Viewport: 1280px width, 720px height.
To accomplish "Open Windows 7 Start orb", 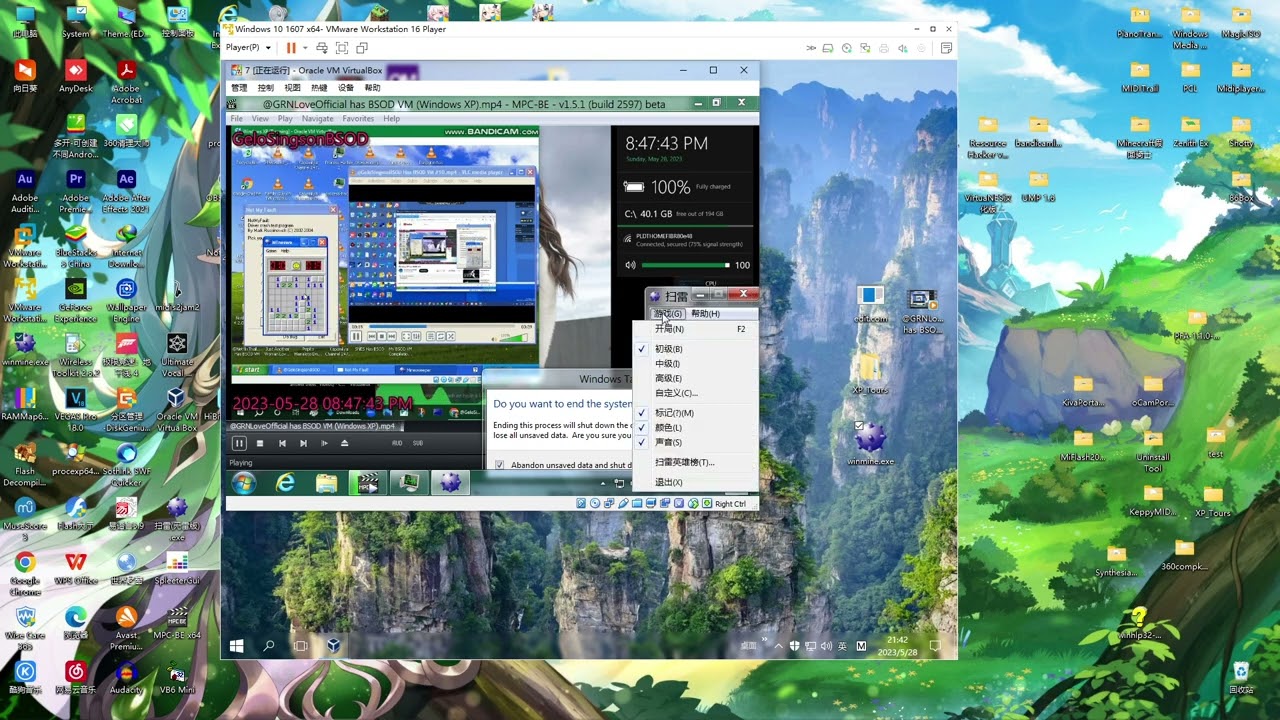I will coord(244,483).
